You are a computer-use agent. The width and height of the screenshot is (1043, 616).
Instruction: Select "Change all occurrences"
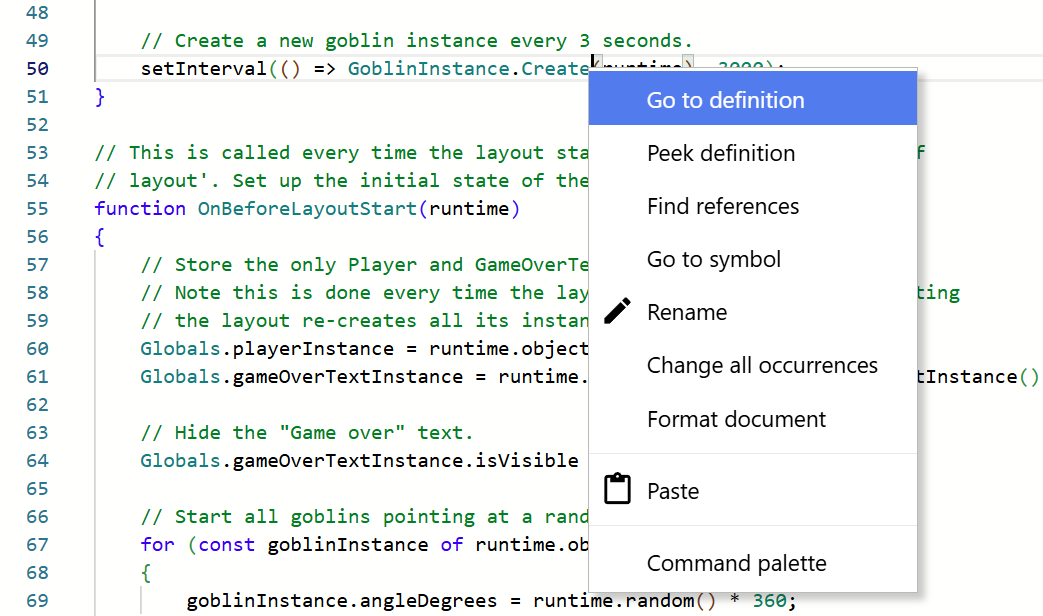[x=762, y=367]
